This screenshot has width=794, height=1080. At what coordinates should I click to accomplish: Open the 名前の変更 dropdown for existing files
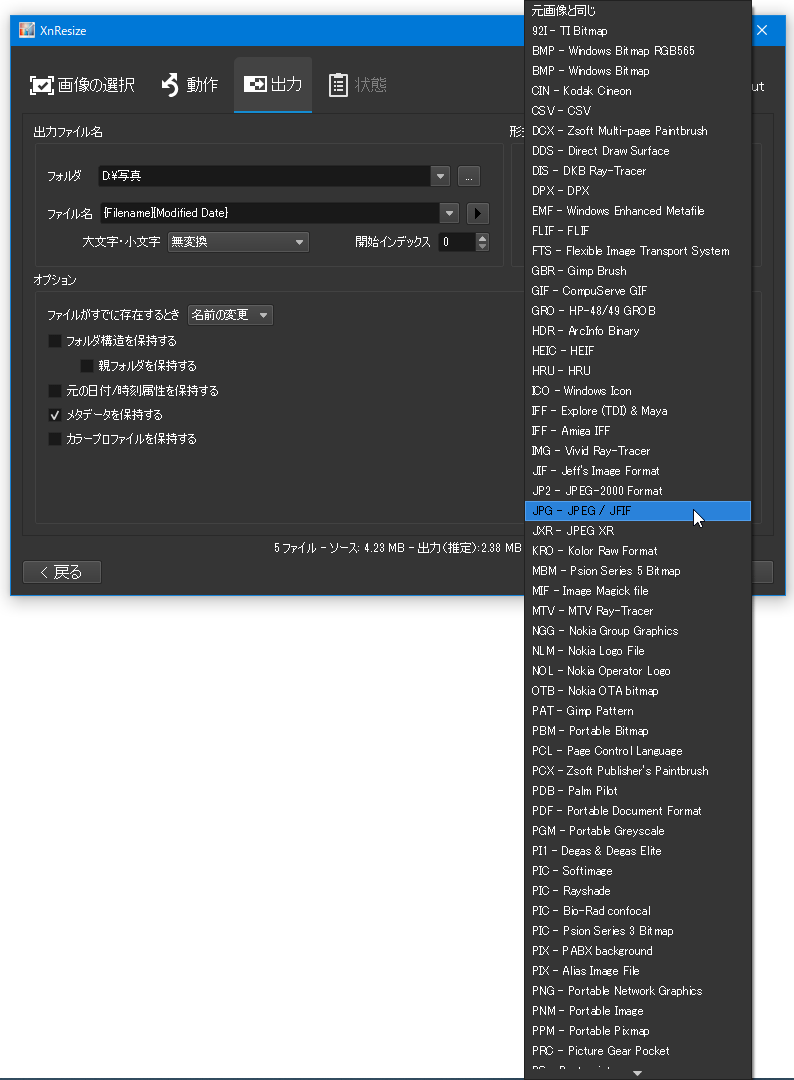pos(230,315)
